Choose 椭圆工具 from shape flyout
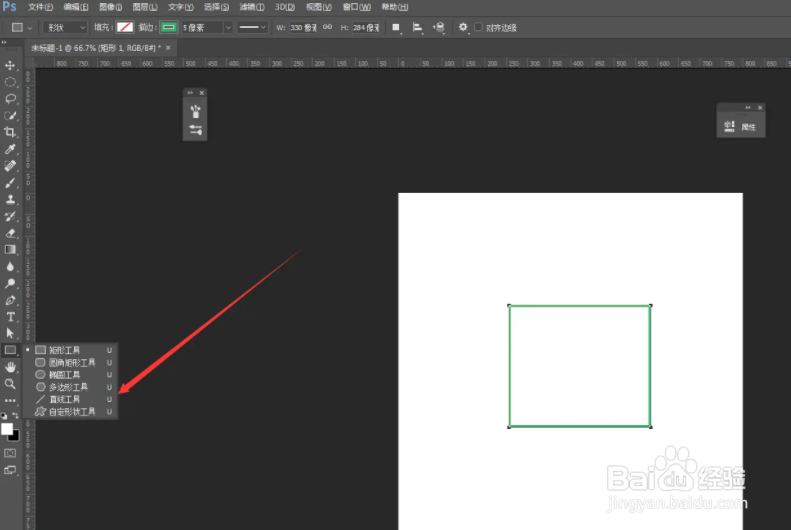 tap(71, 375)
